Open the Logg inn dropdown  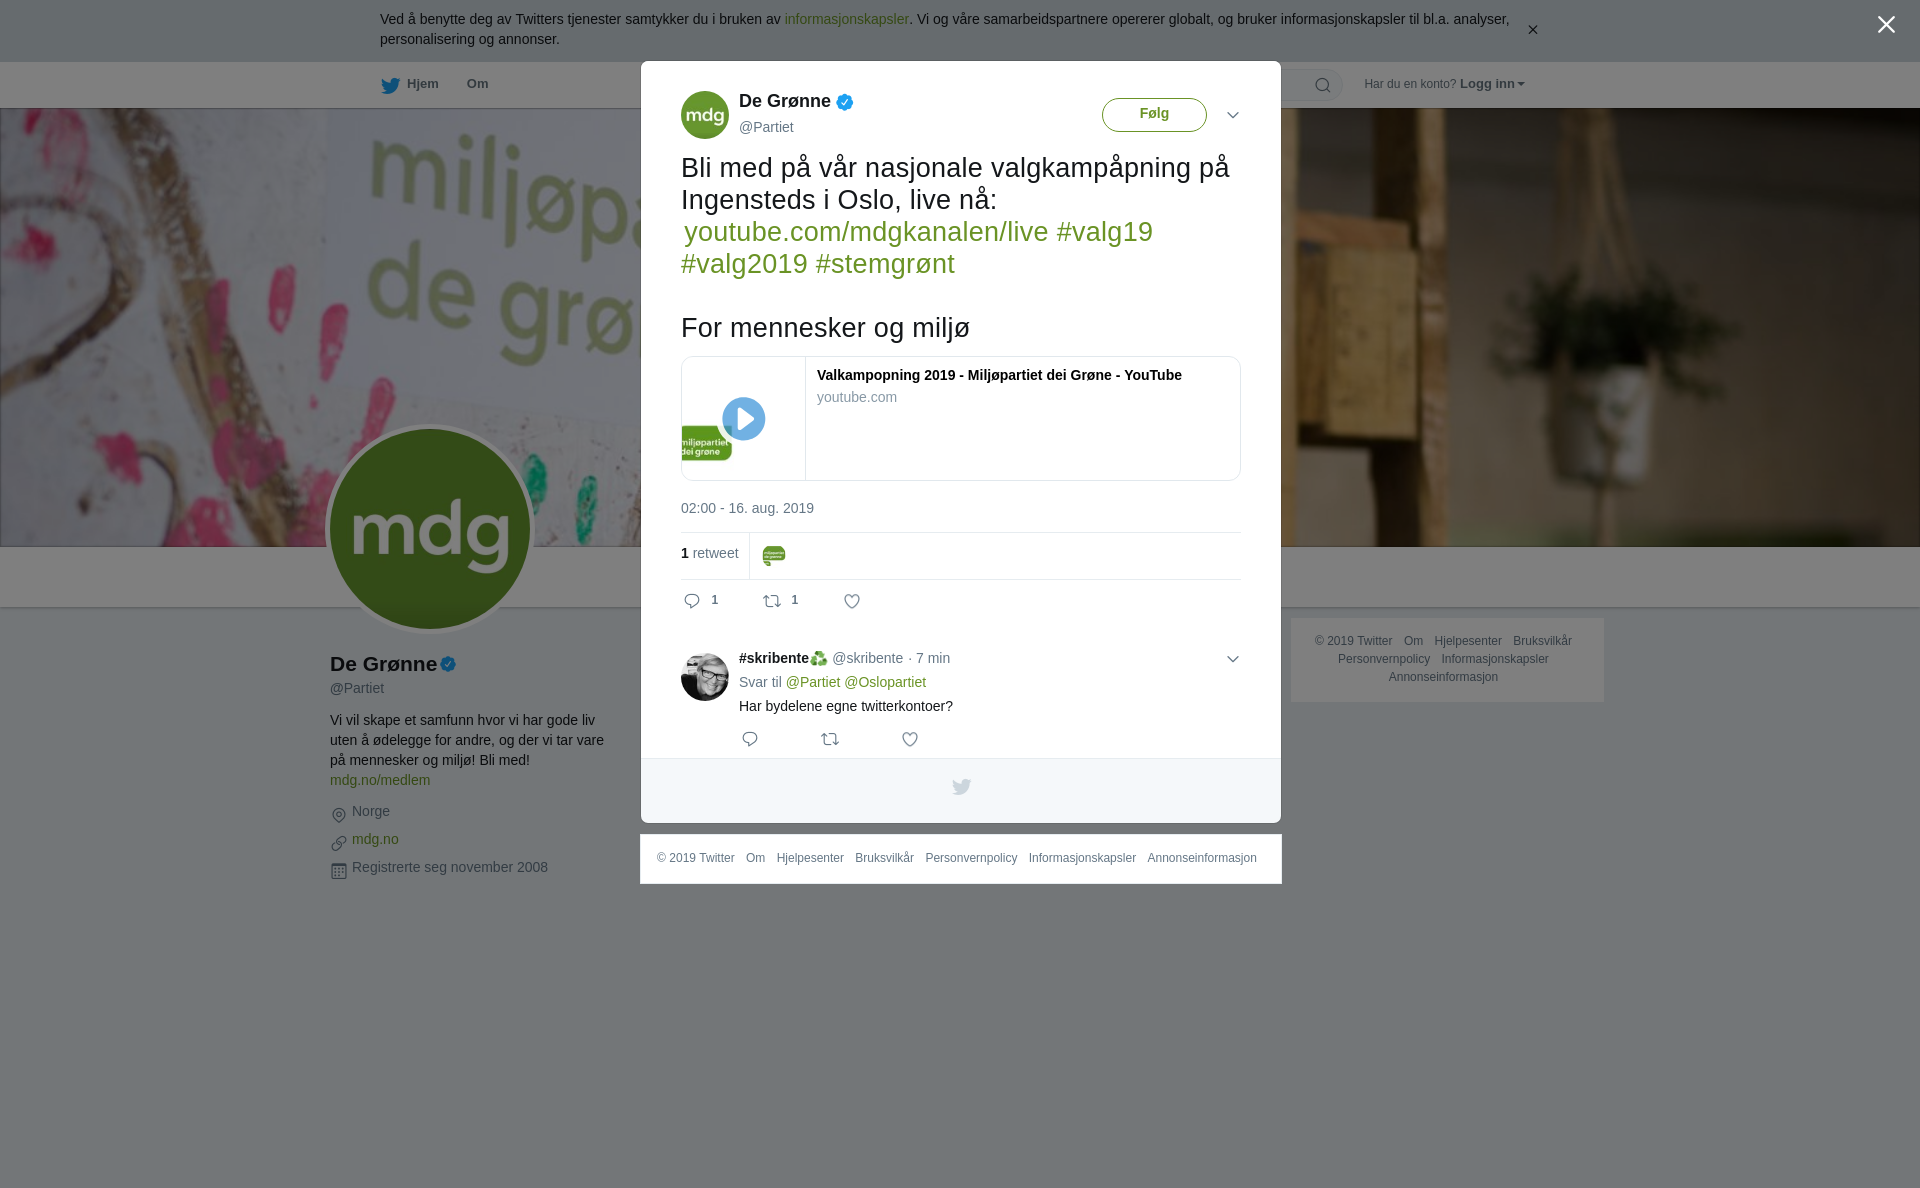1491,84
